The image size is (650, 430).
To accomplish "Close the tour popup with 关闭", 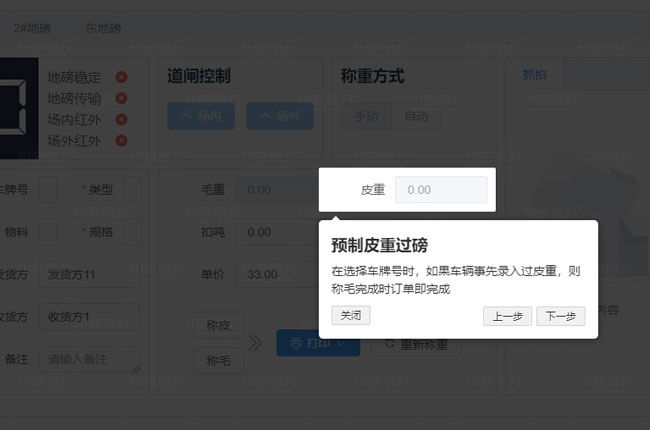I will coord(351,315).
